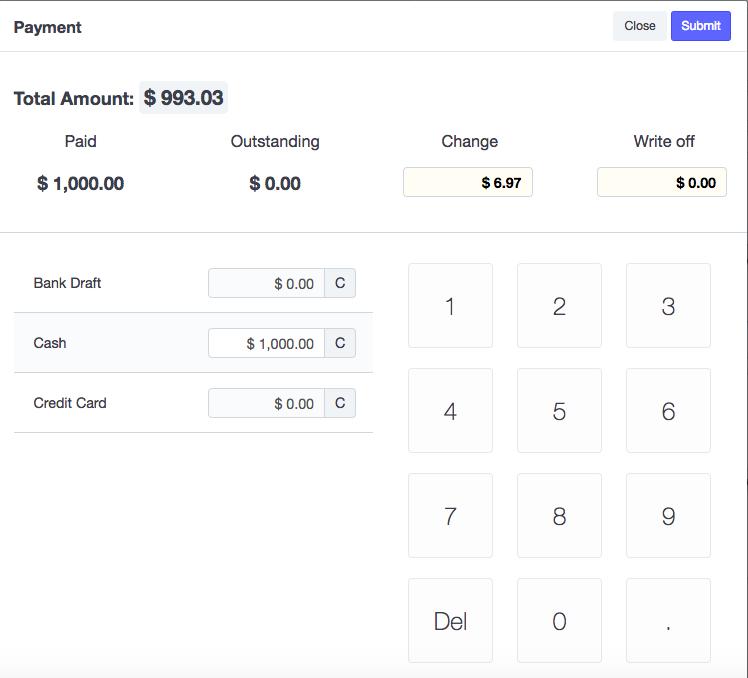Edit the Change amount field

point(467,182)
